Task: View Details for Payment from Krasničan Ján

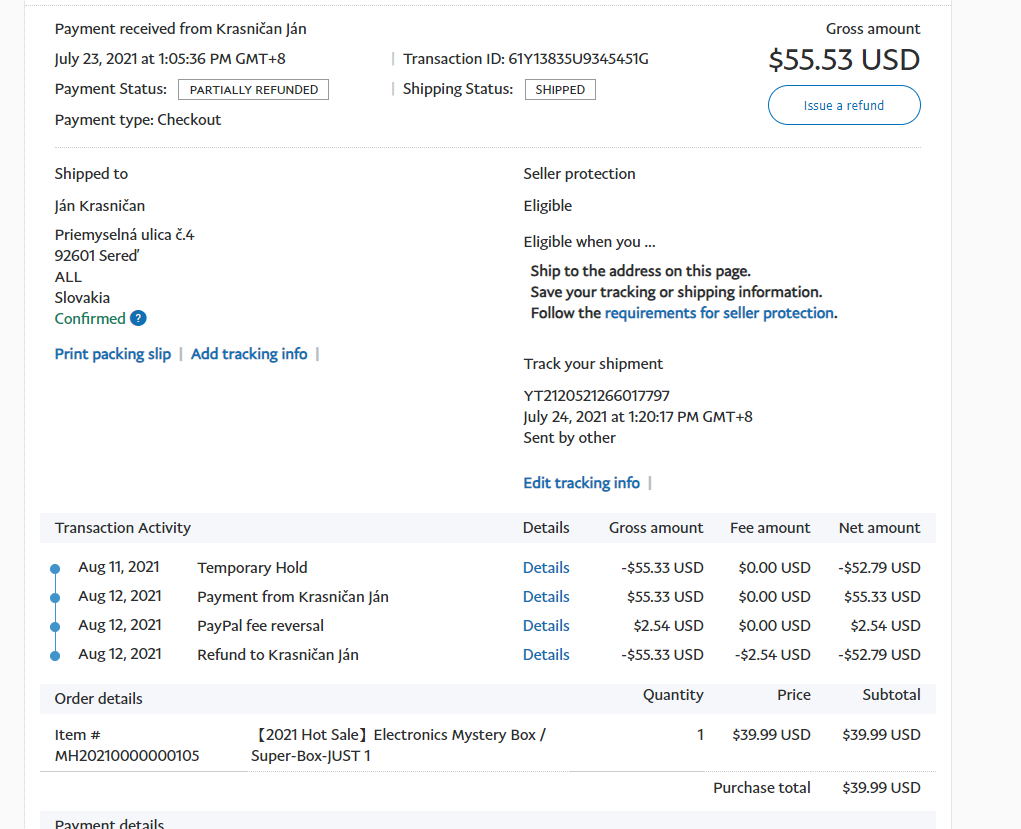Action: click(546, 597)
